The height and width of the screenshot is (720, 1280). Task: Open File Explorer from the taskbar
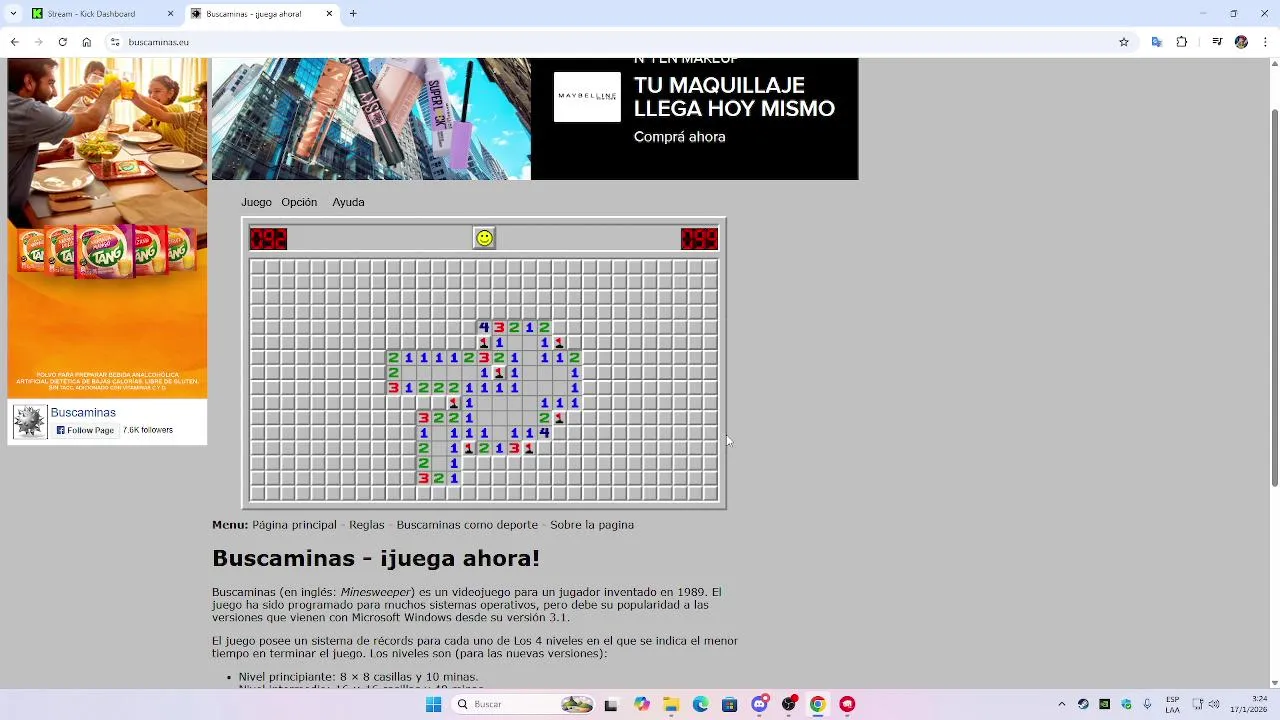(671, 704)
